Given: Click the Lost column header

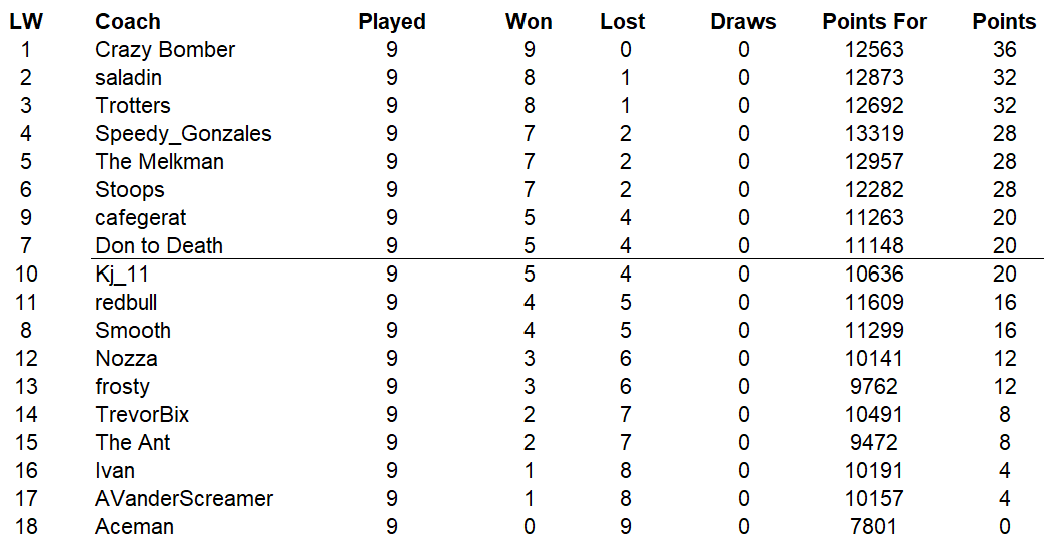Looking at the screenshot, I should (x=623, y=22).
